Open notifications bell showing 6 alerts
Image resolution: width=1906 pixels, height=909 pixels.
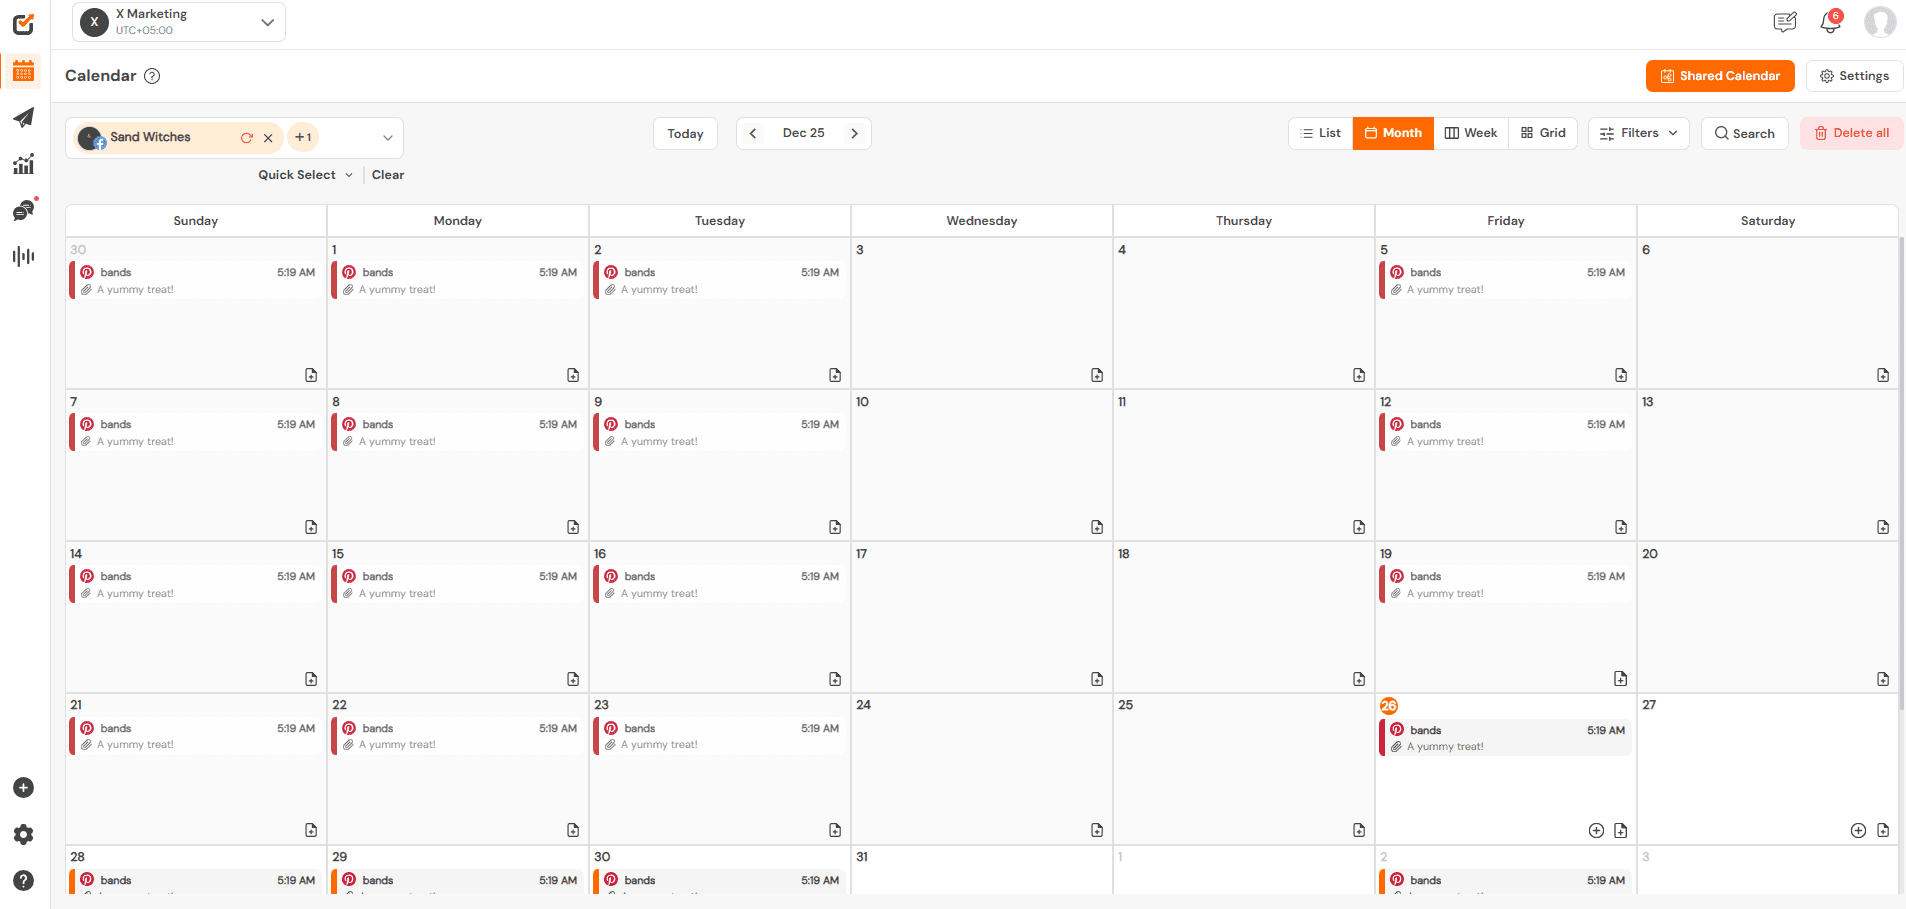1829,22
